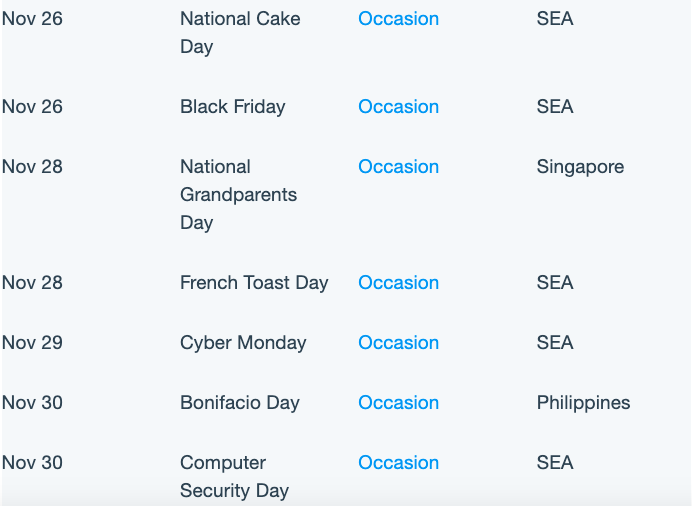Click the Singapore region cell
The width and height of the screenshot is (692, 506).
click(x=580, y=167)
